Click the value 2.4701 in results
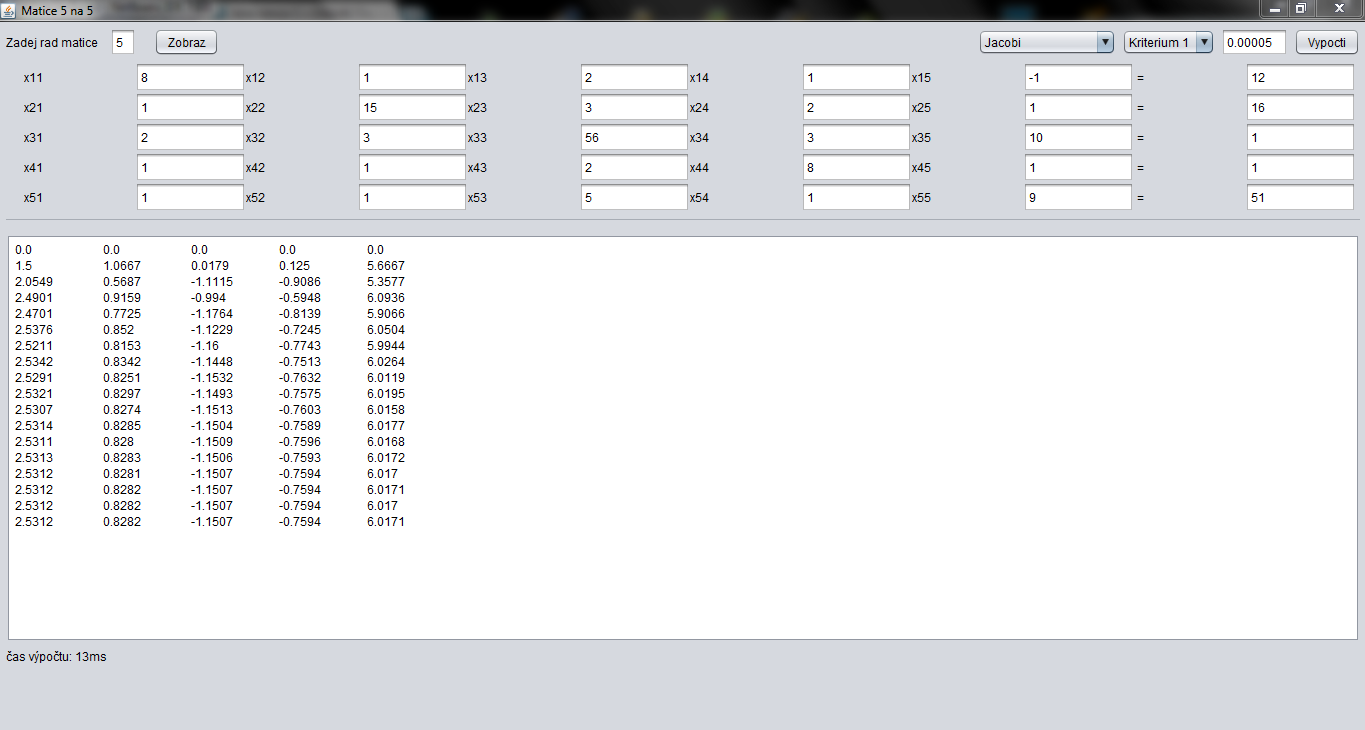 coord(34,314)
